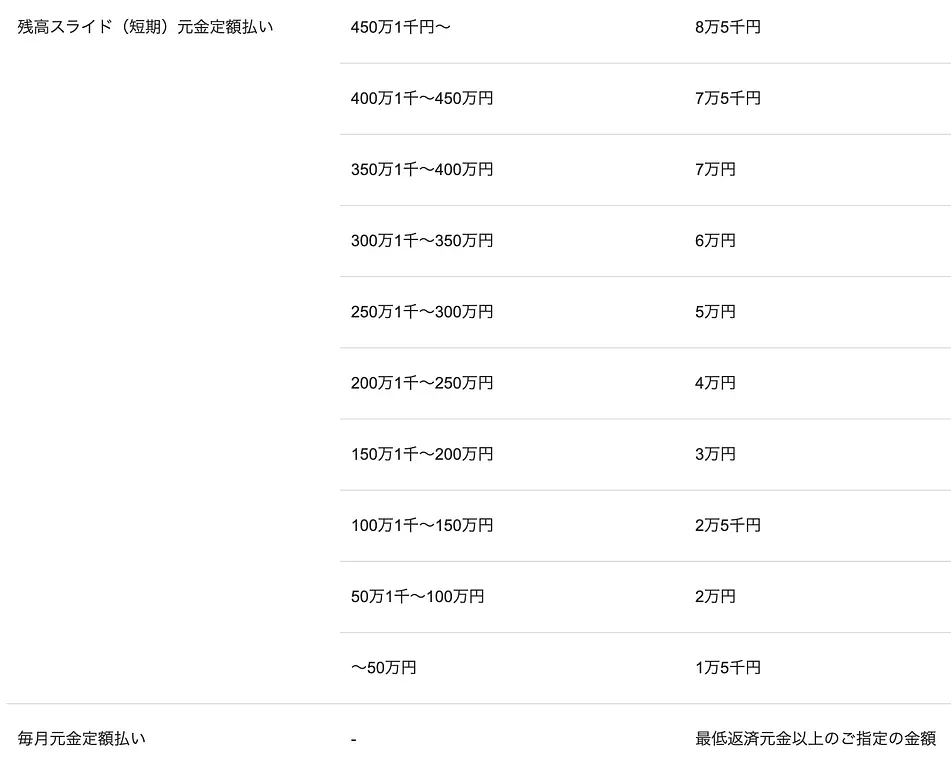Screen dimensions: 951x768
Task: Select the 350万1千〜400万円 balance range
Action: (422, 169)
